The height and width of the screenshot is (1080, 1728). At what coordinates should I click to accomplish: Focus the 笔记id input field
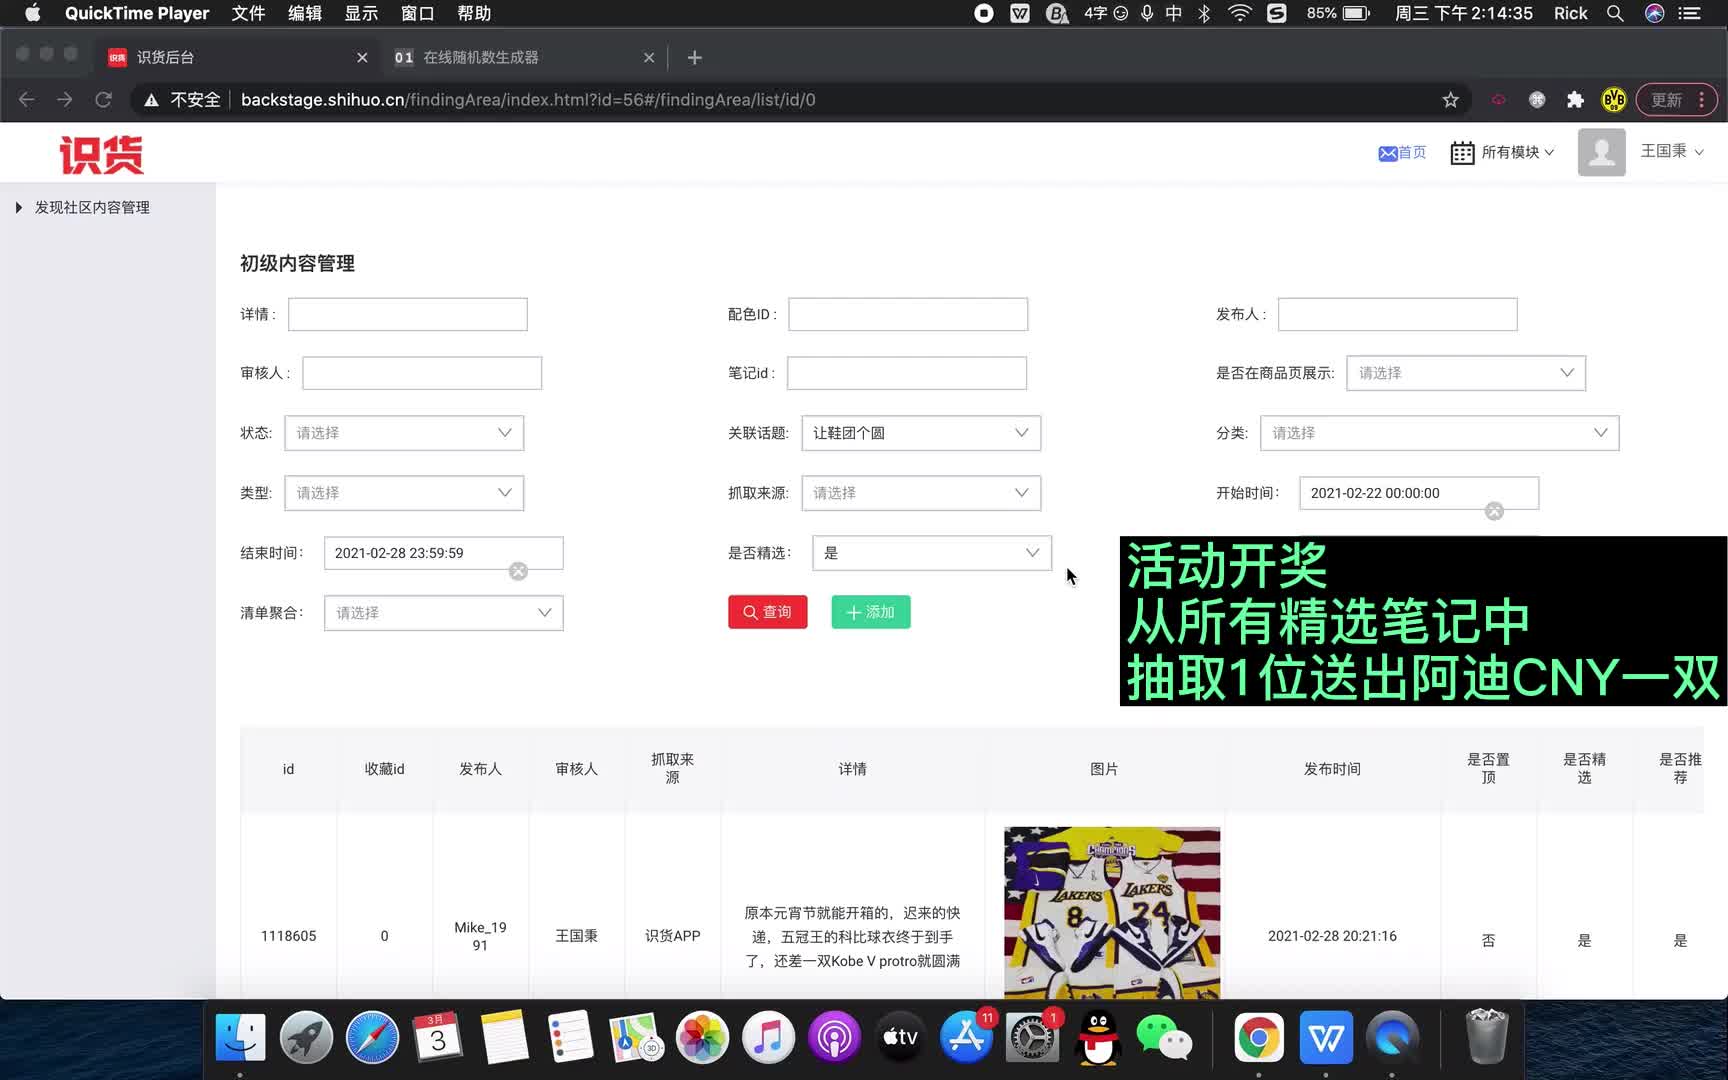(907, 373)
